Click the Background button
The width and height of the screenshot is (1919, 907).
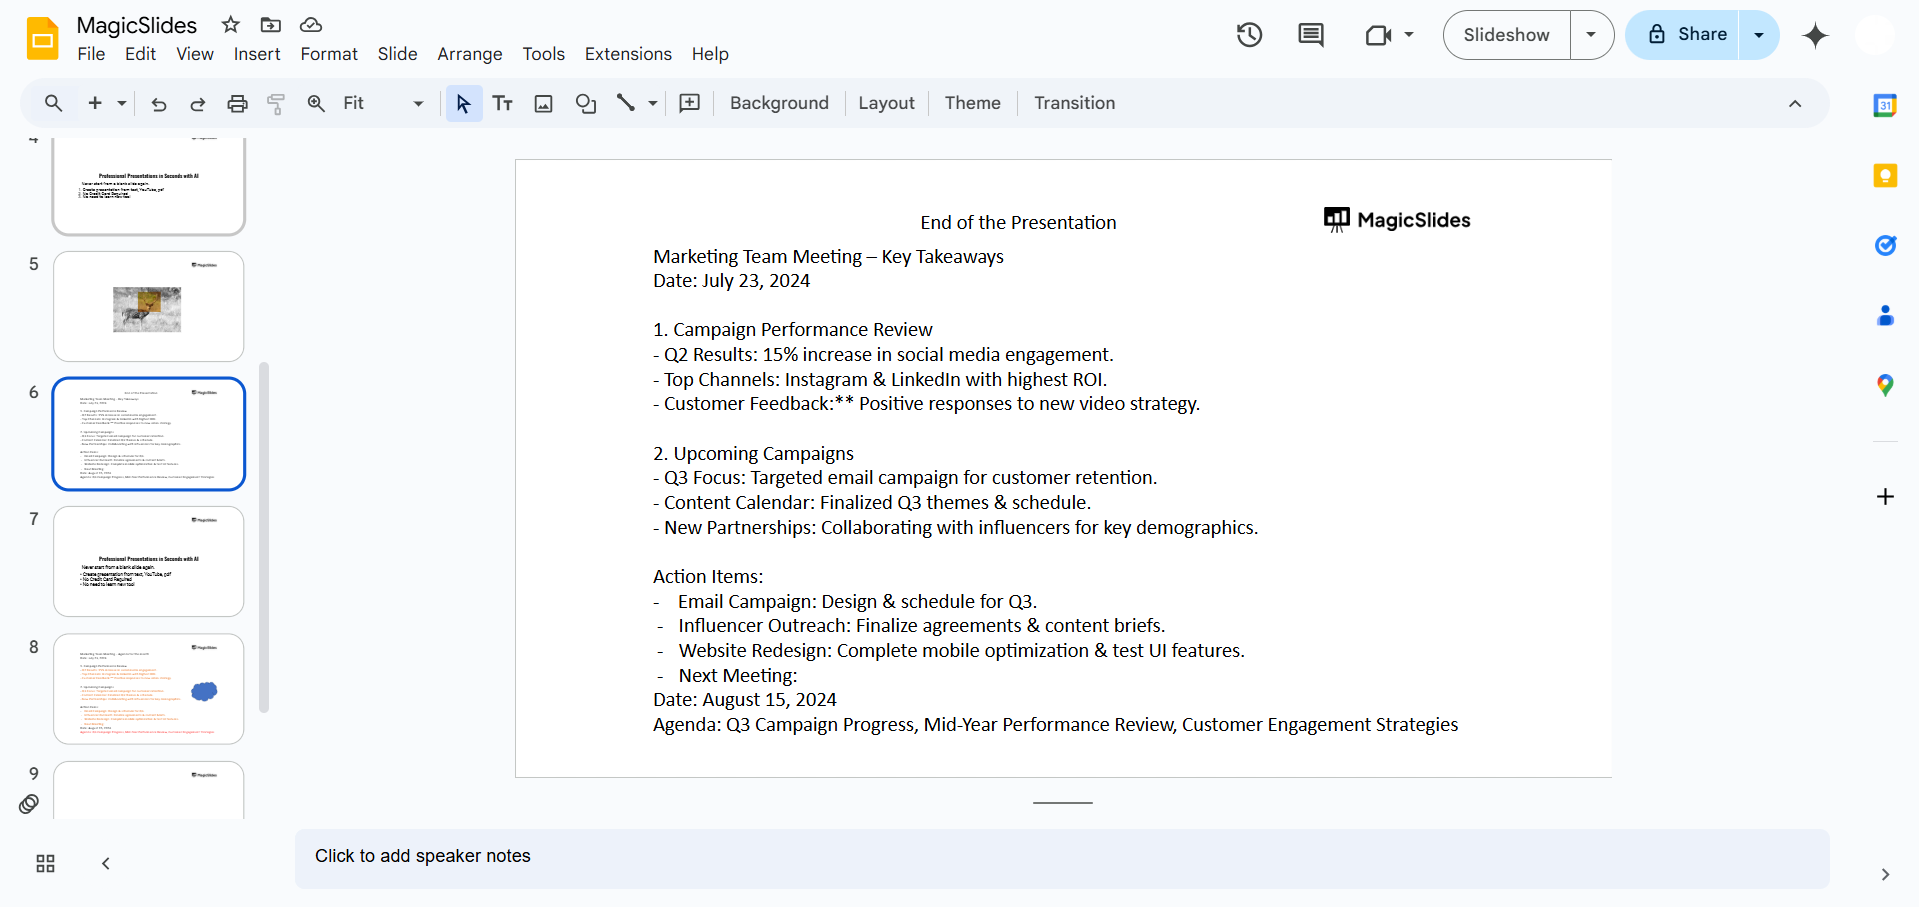pyautogui.click(x=779, y=103)
